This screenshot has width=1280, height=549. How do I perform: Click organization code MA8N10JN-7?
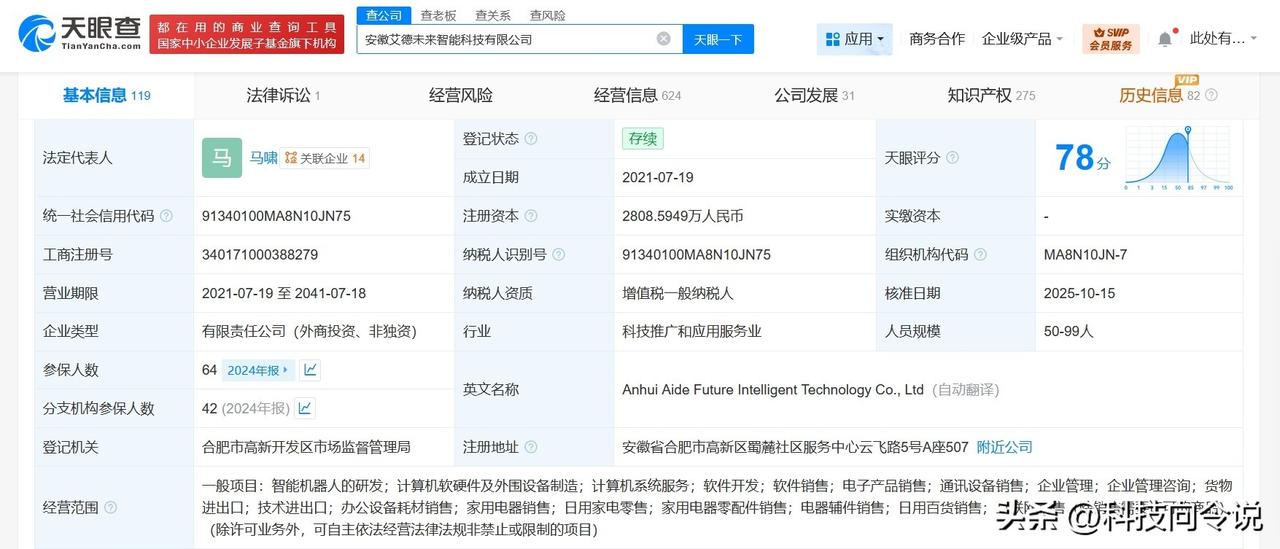1085,255
